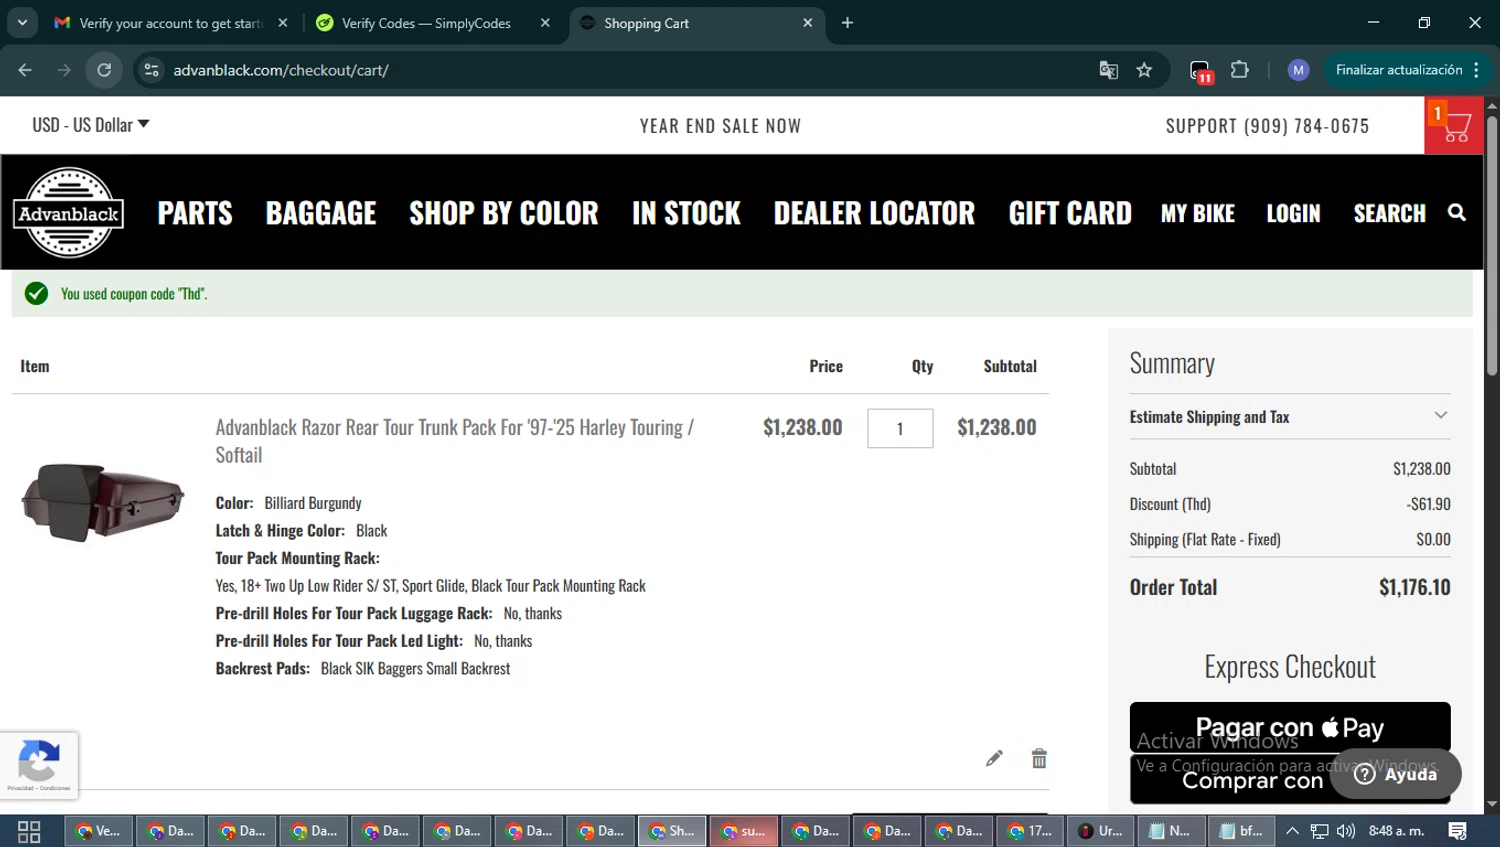This screenshot has width=1500, height=847.
Task: Click the coupon success check icon
Action: coord(36,293)
